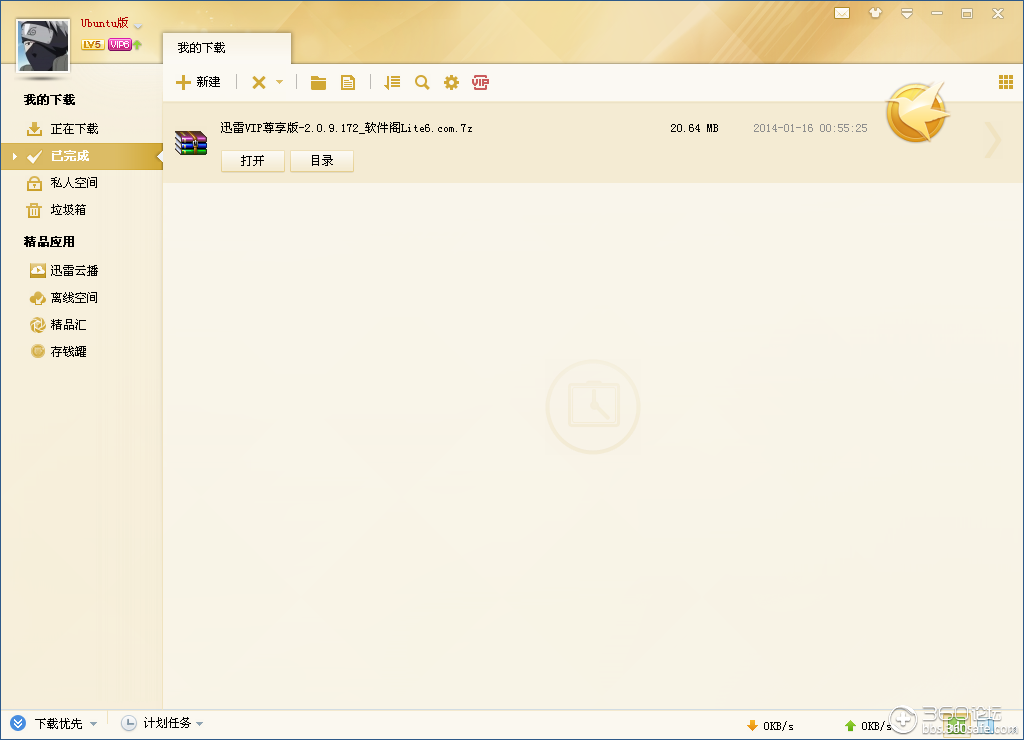Image resolution: width=1024 pixels, height=740 pixels.
Task: Click the 打开 button
Action: (x=253, y=161)
